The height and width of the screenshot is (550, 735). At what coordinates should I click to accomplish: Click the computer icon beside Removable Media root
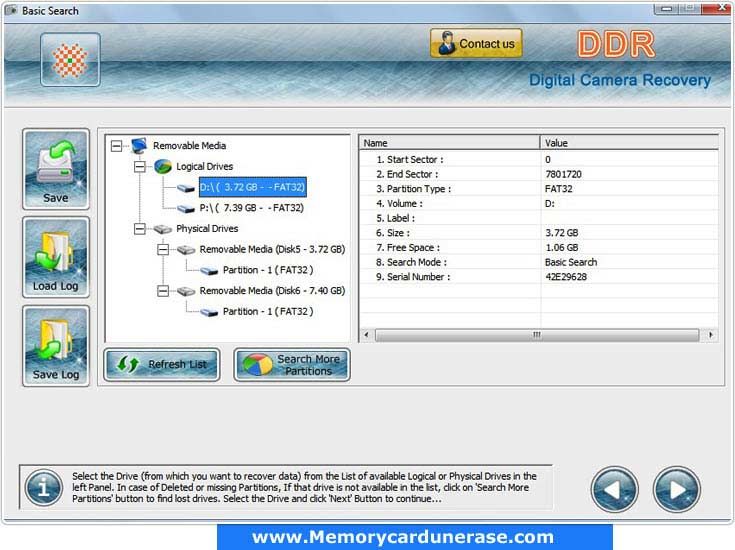pyautogui.click(x=139, y=146)
